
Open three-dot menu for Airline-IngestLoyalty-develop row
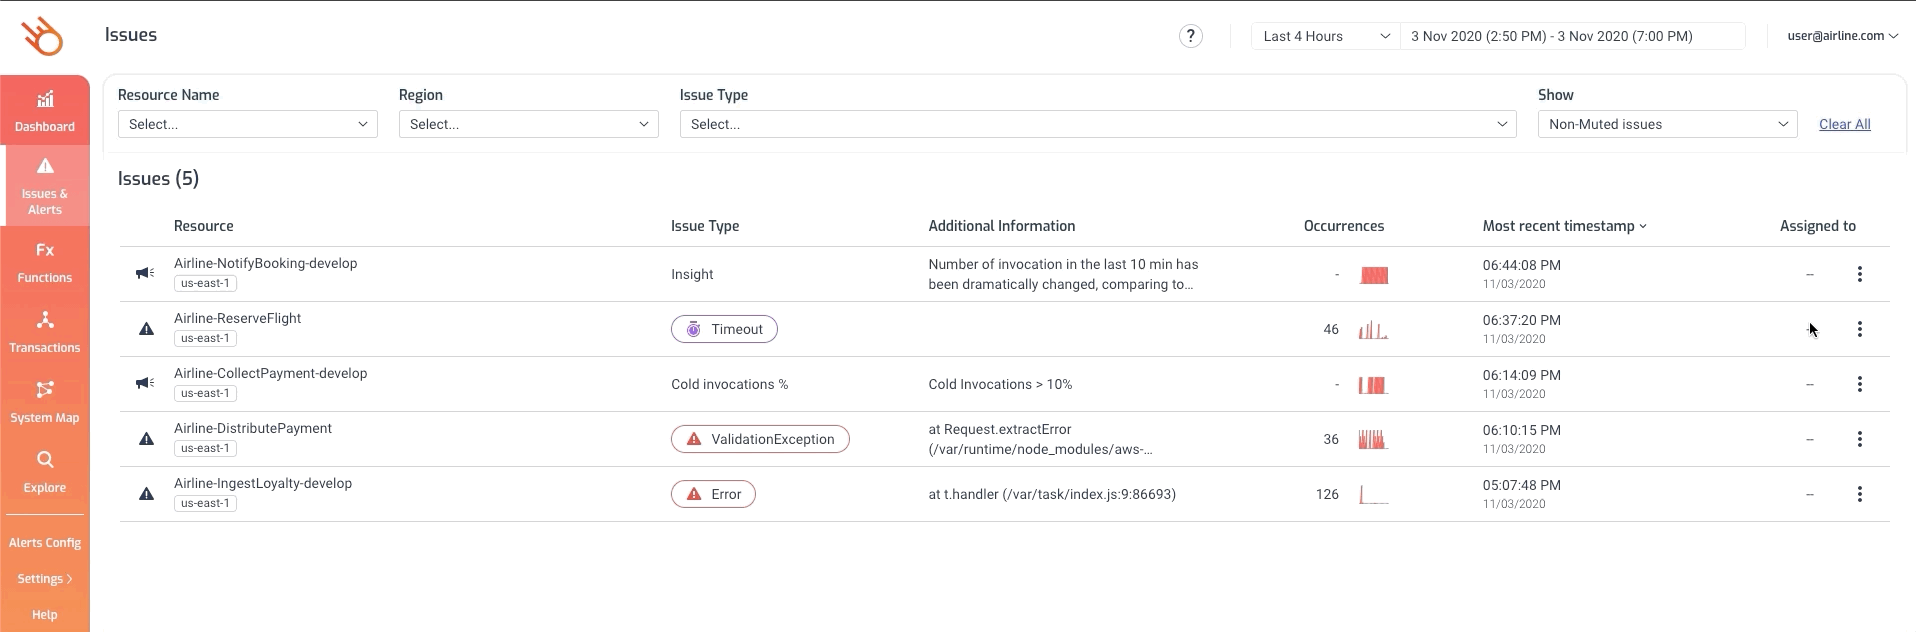pos(1860,494)
